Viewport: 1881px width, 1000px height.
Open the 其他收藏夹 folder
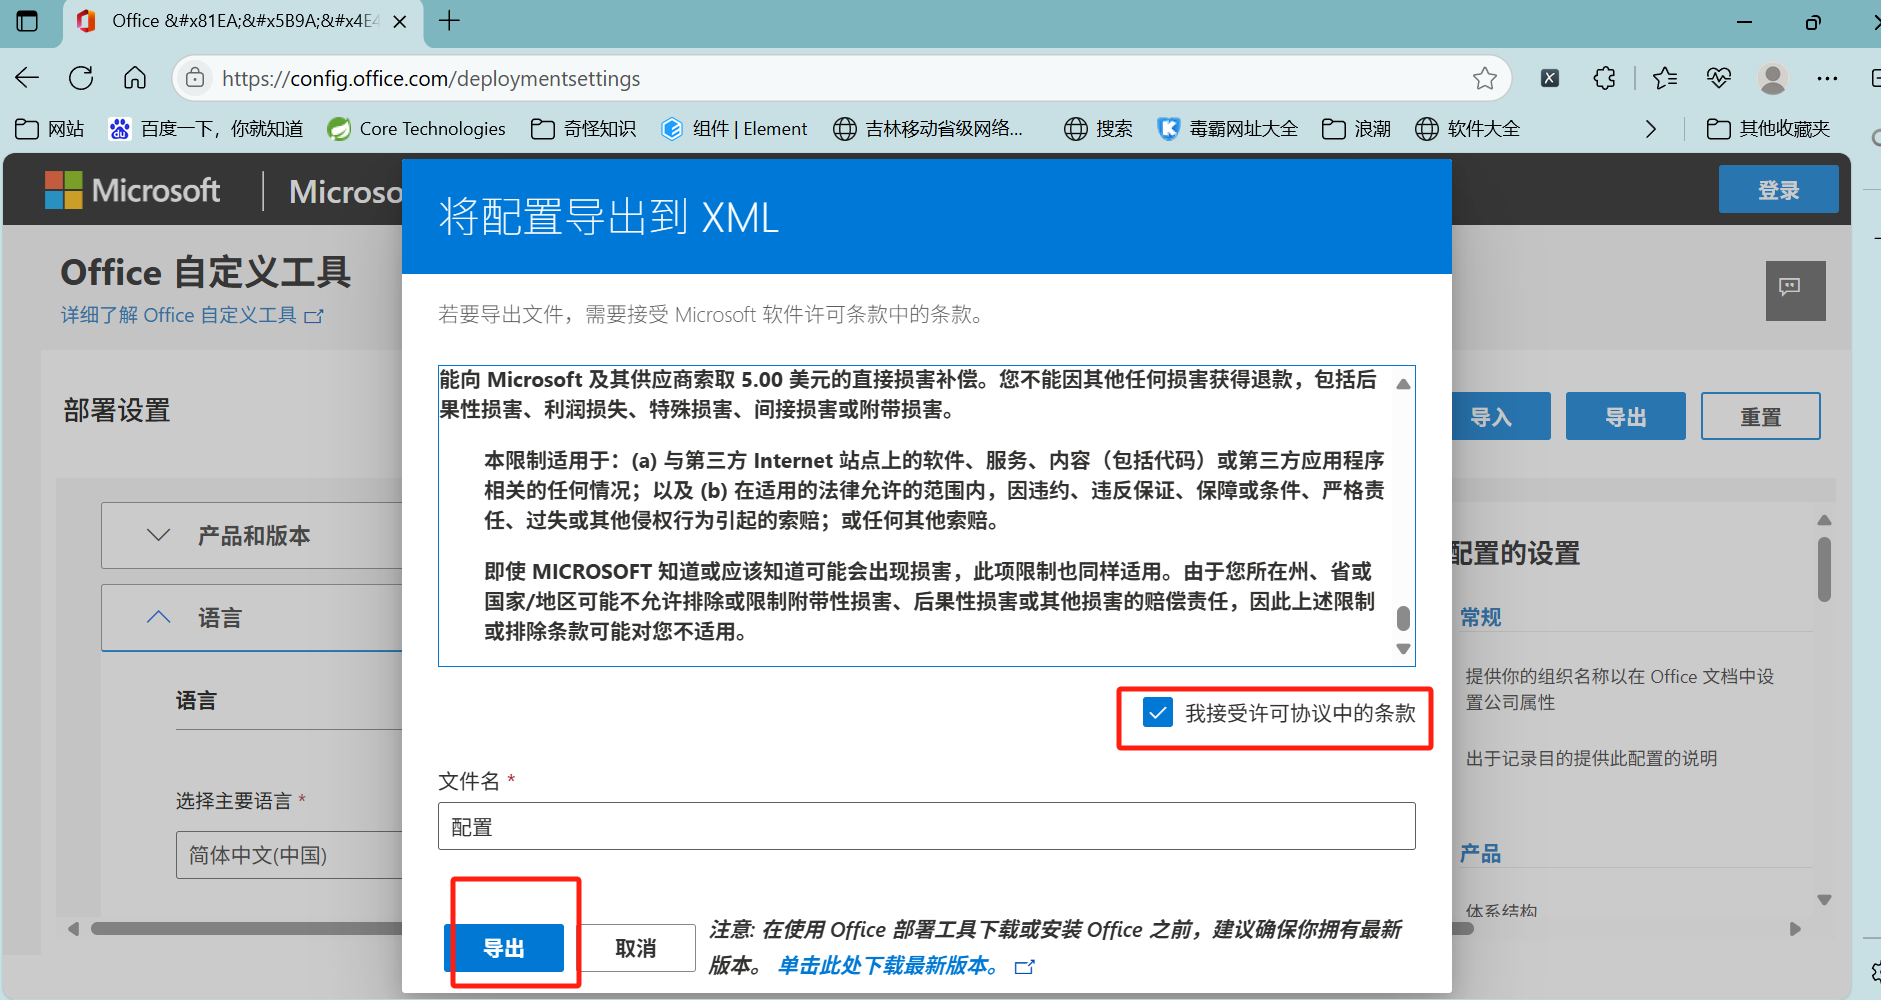[1768, 129]
